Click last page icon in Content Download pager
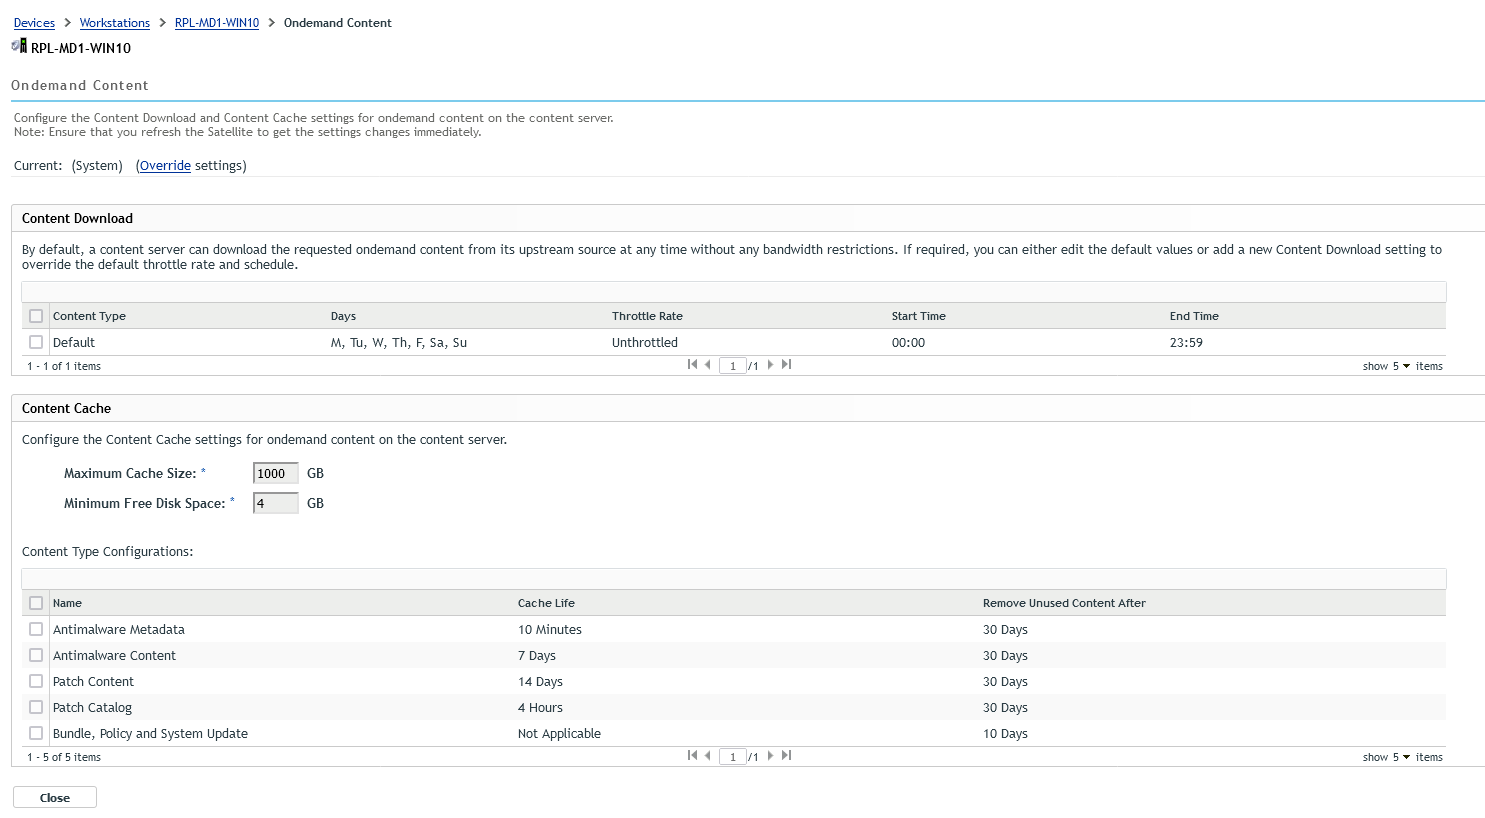 [x=787, y=365]
